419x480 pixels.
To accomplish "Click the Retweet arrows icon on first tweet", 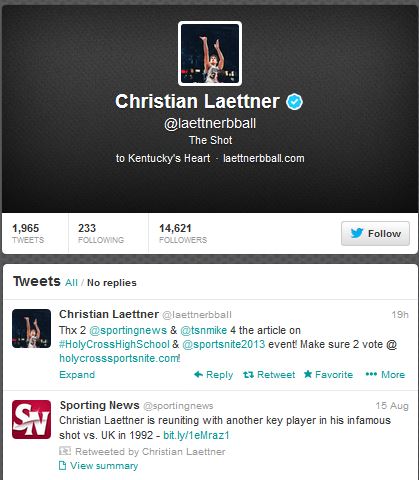I will [248, 375].
